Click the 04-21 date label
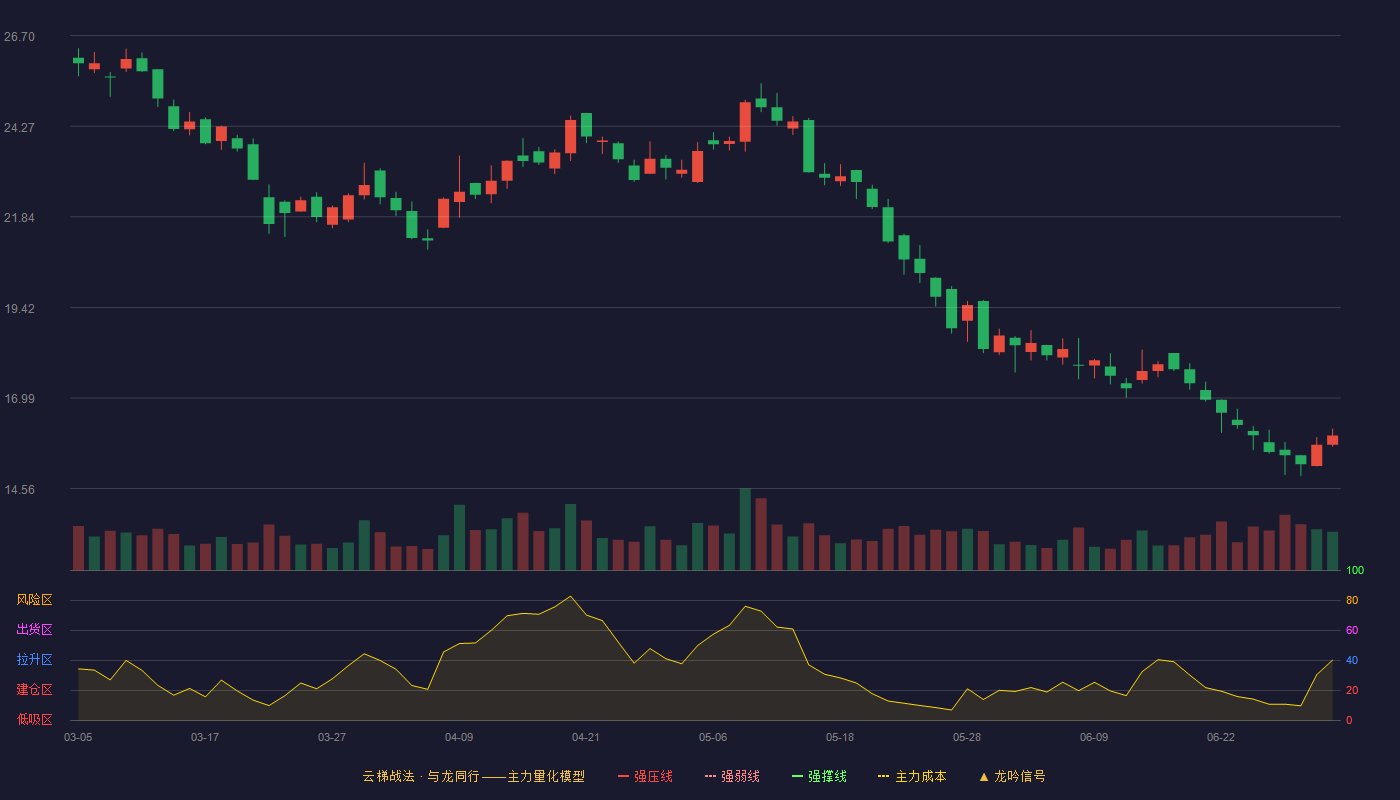 (x=586, y=737)
